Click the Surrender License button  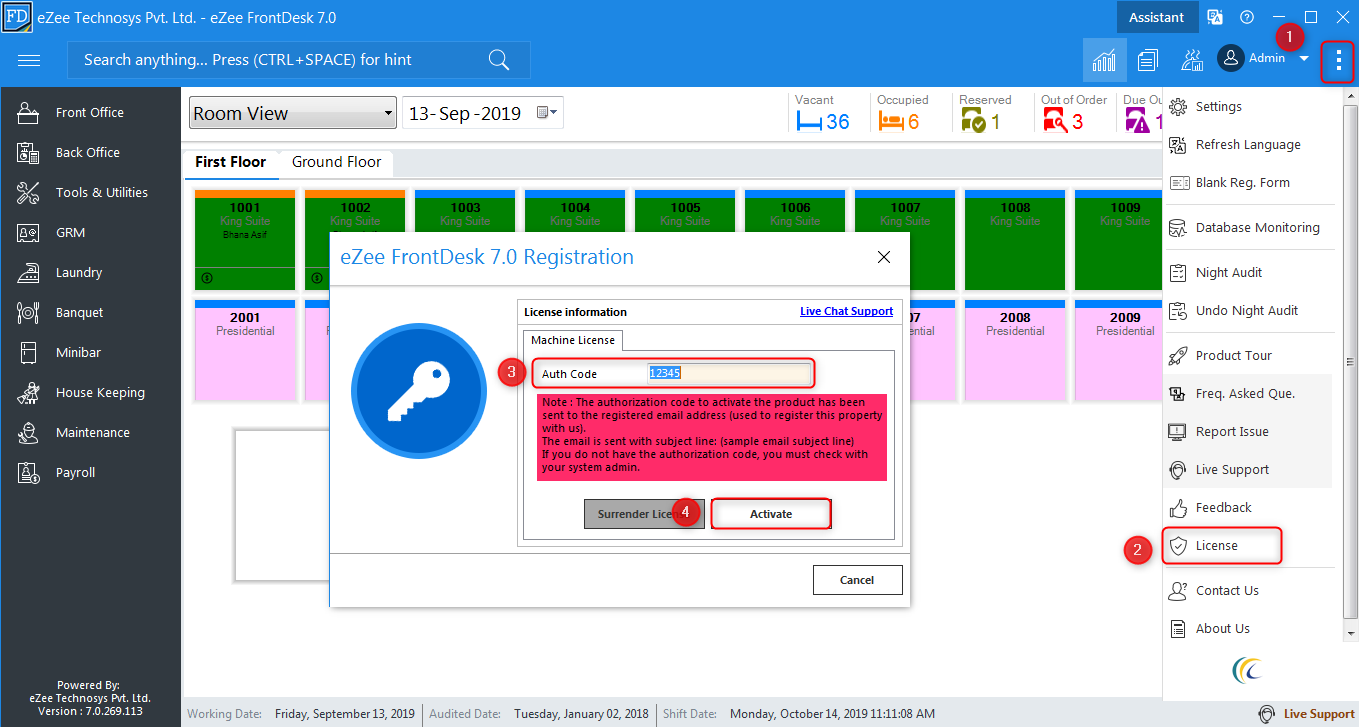(644, 514)
